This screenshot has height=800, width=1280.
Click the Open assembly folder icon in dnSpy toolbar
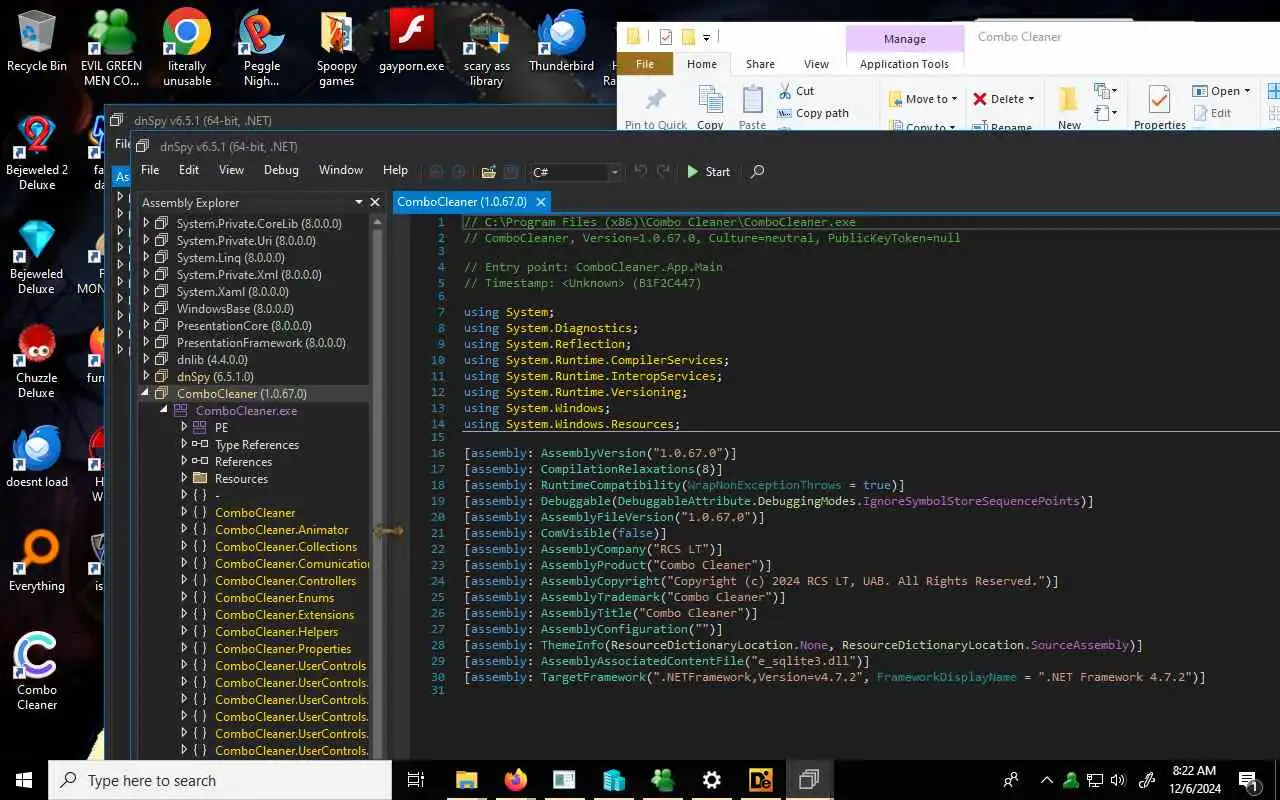[x=489, y=172]
